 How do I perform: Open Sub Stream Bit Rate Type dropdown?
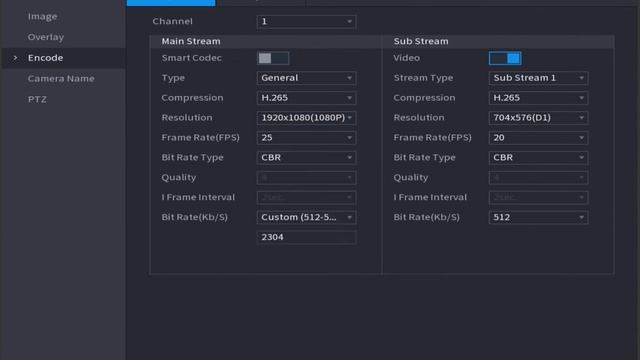coord(538,158)
